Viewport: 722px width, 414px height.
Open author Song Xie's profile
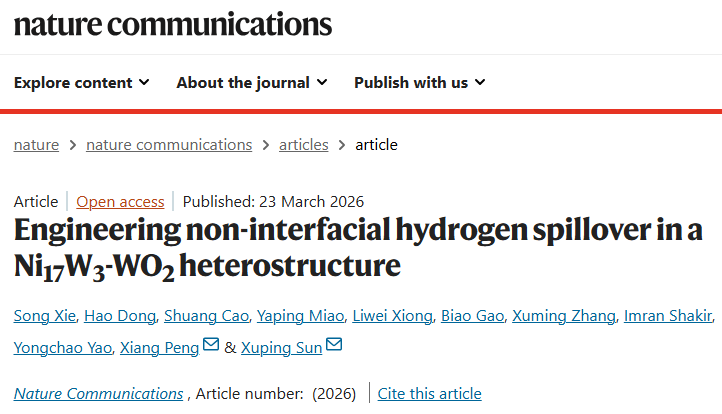43,317
